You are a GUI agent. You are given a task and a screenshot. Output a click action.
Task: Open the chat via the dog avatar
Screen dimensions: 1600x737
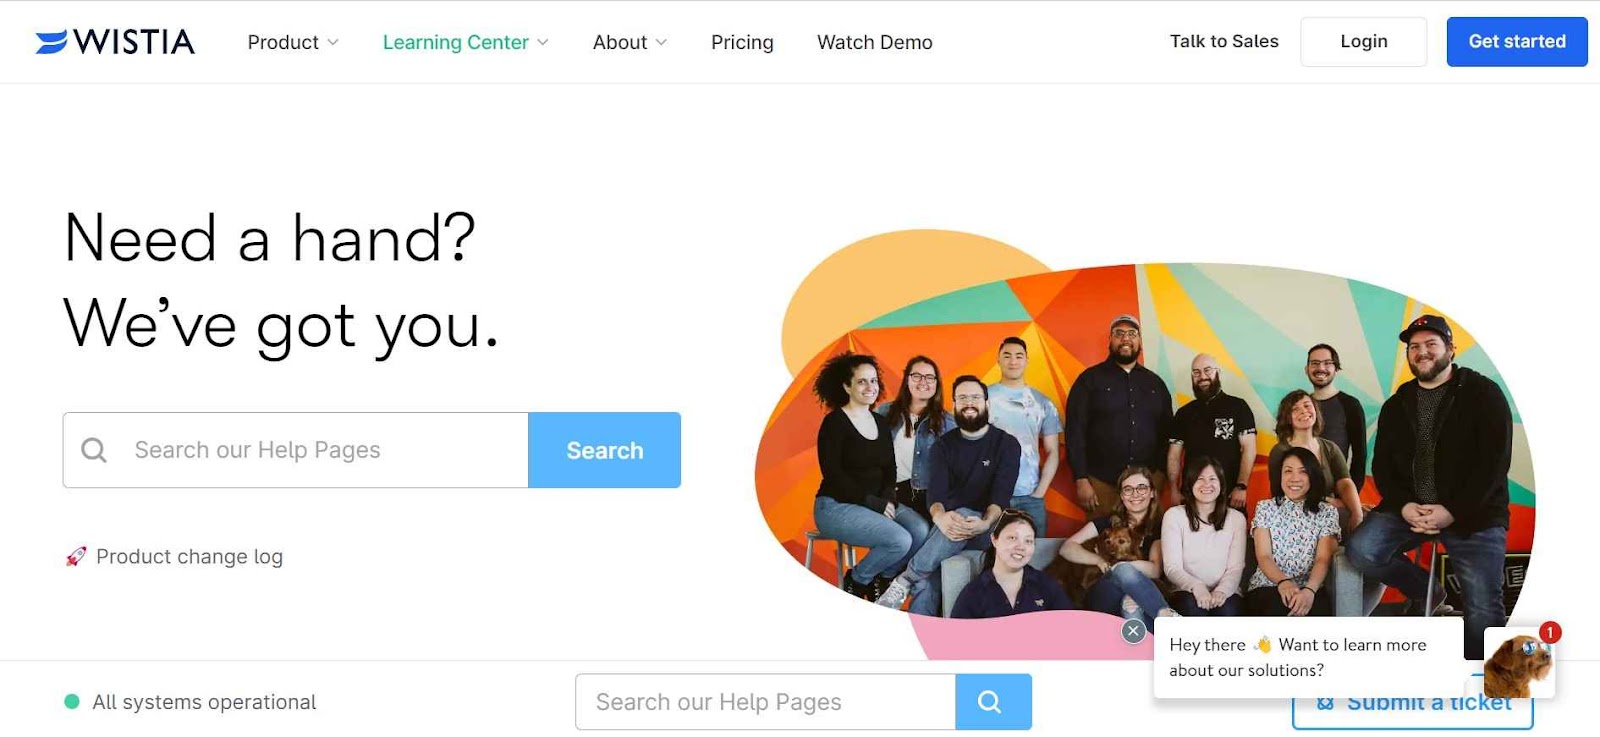1518,664
